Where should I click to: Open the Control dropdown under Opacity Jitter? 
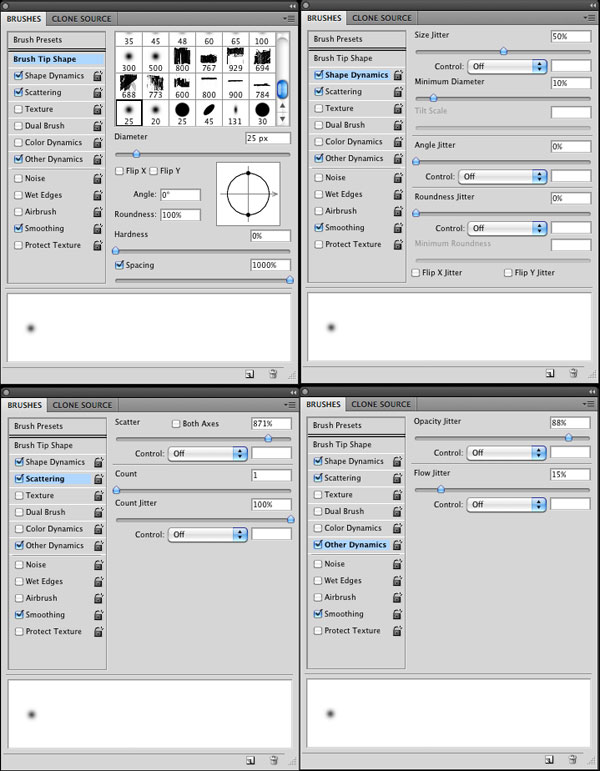506,452
